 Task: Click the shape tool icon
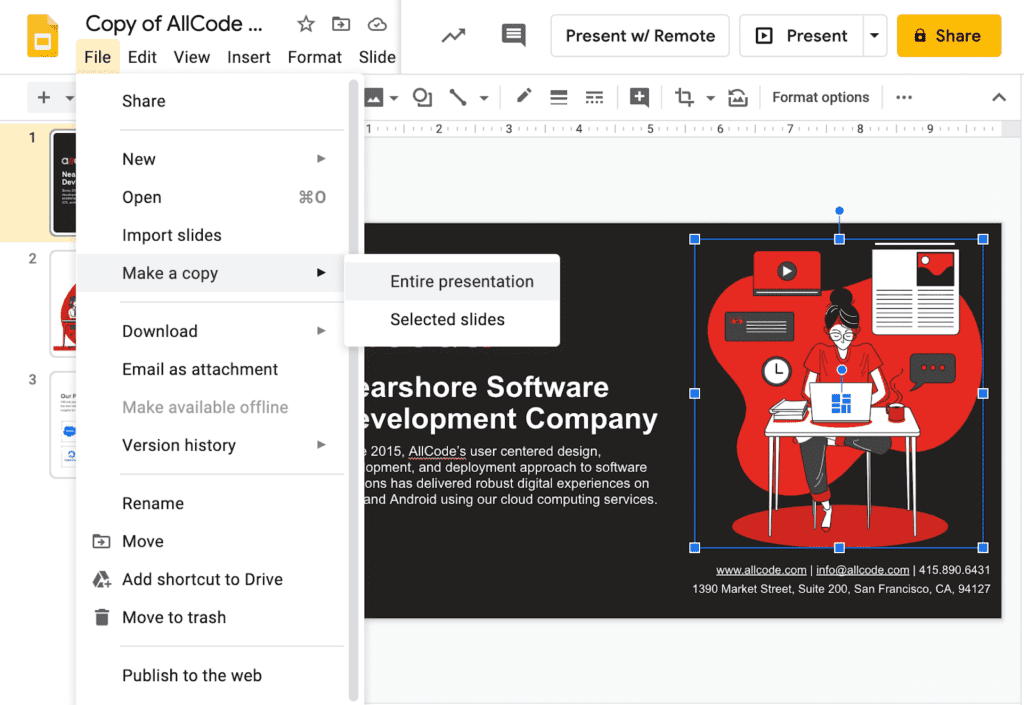(x=422, y=97)
